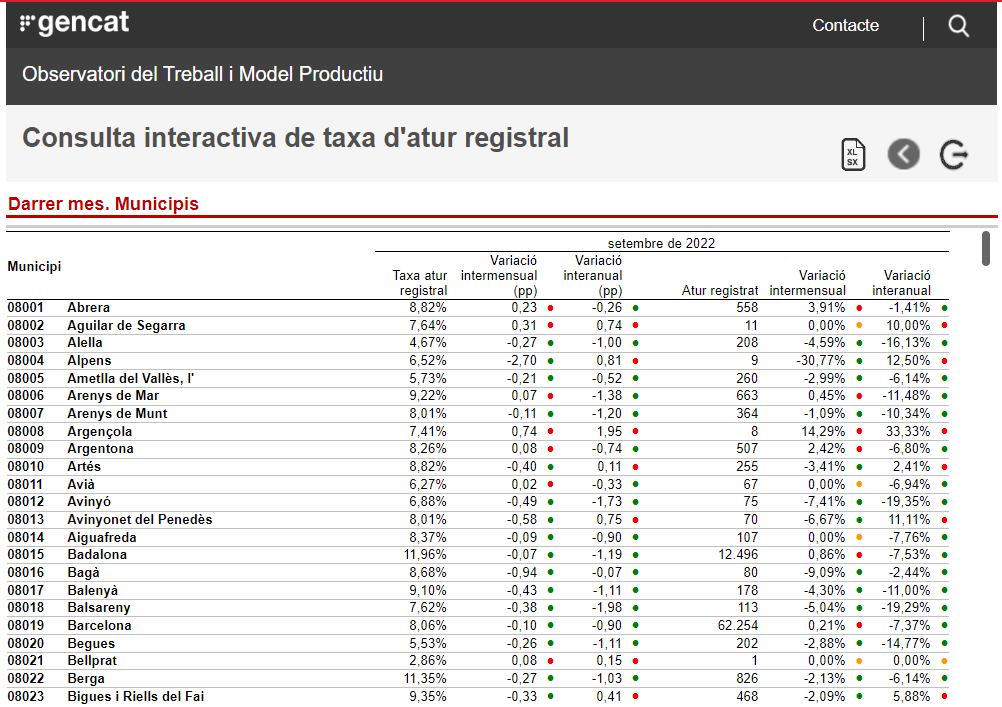The height and width of the screenshot is (707, 1002).
Task: Select the Balsareny municipality name
Action: tap(99, 608)
